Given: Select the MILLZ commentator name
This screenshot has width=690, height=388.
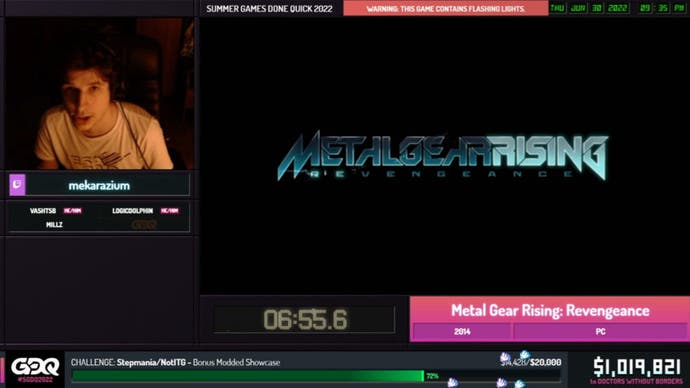Looking at the screenshot, I should (x=54, y=225).
